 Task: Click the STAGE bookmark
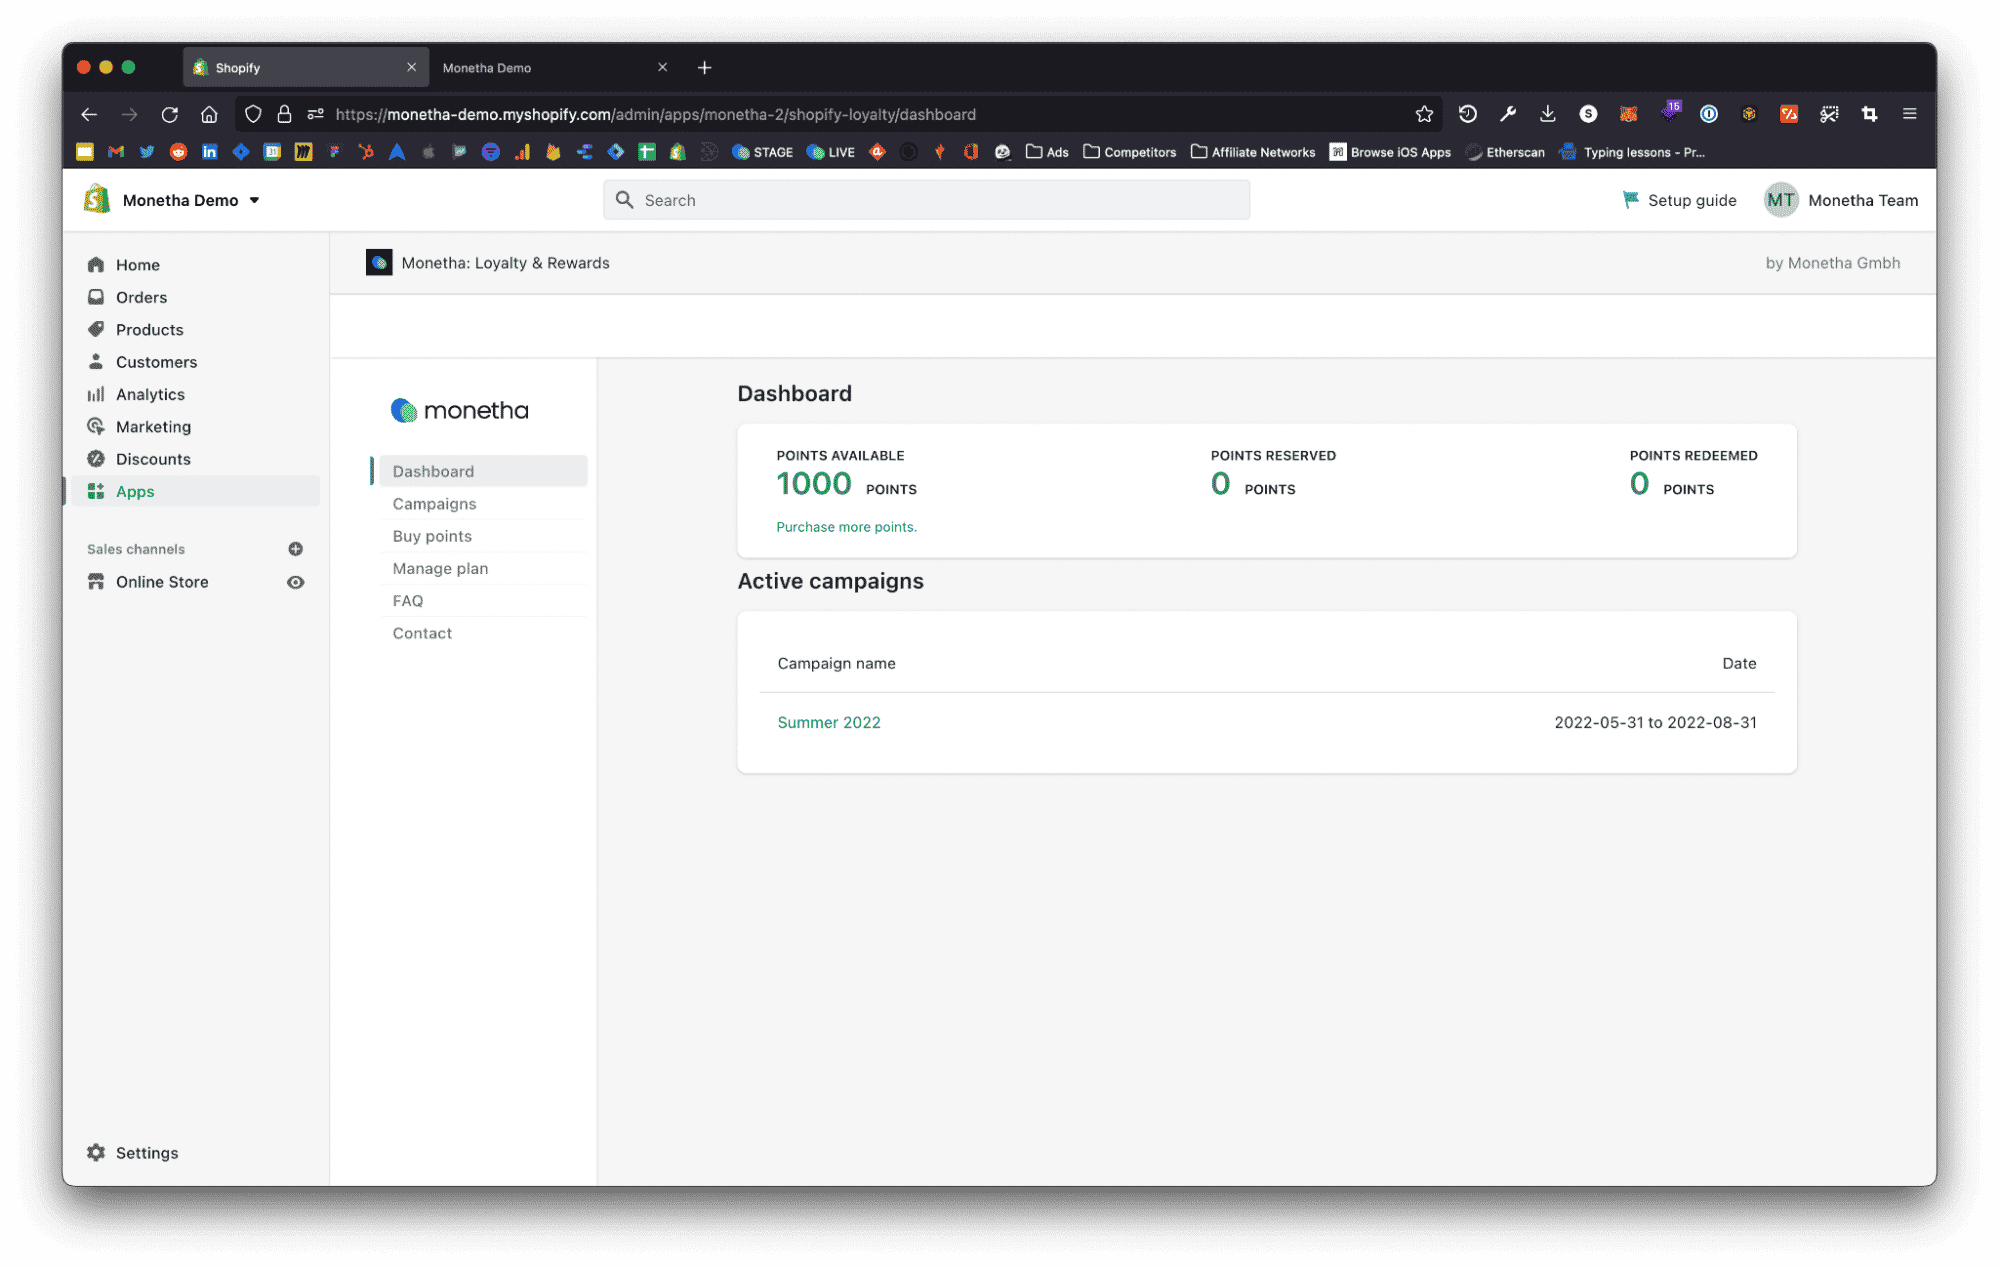tap(762, 152)
